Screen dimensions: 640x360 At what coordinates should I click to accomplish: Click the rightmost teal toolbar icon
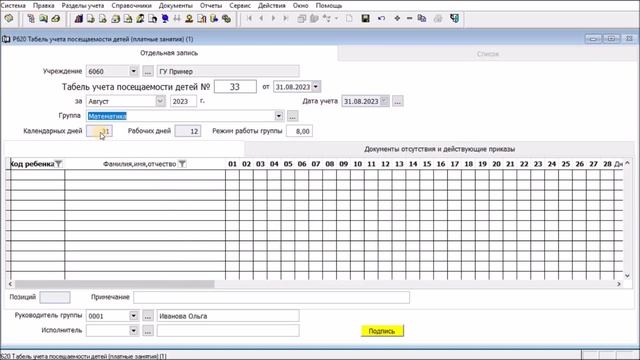click(x=454, y=19)
